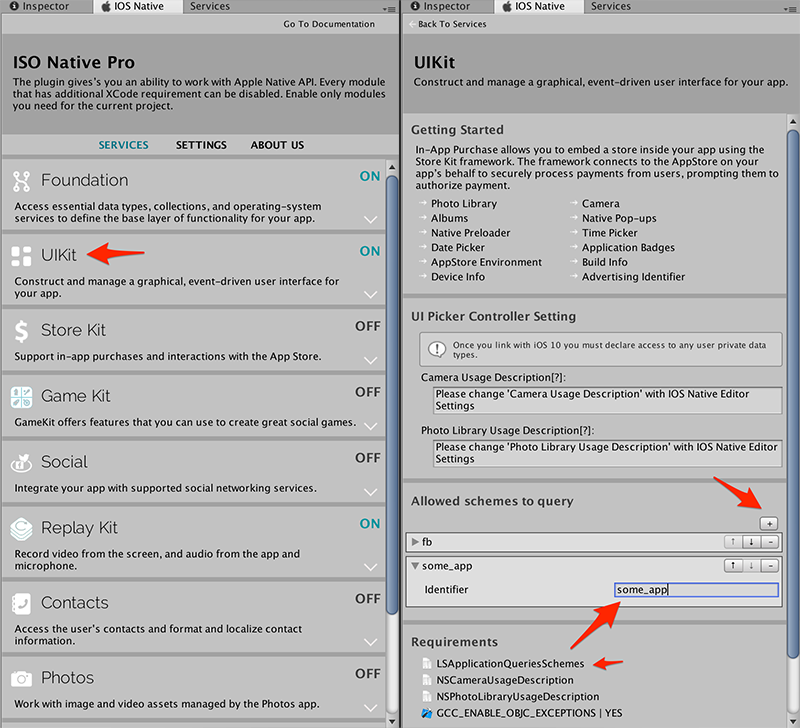Expand Photos service chevron
The height and width of the screenshot is (728, 800).
(370, 708)
